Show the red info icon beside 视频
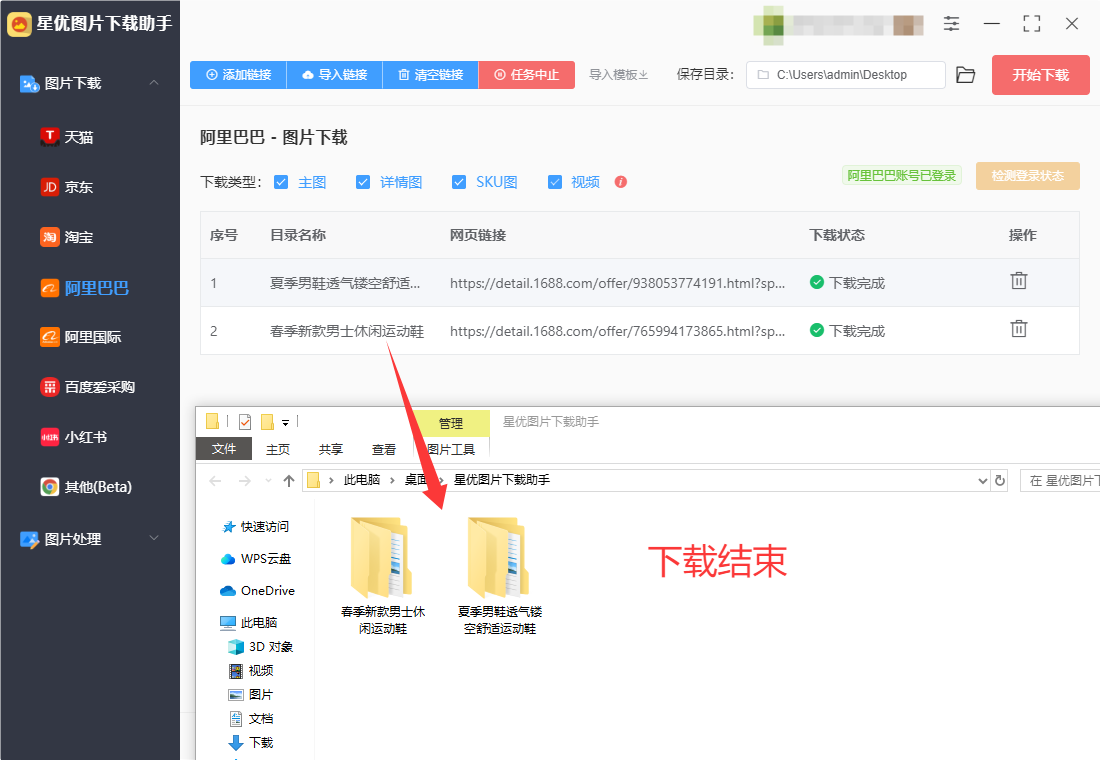This screenshot has width=1100, height=760. [621, 182]
